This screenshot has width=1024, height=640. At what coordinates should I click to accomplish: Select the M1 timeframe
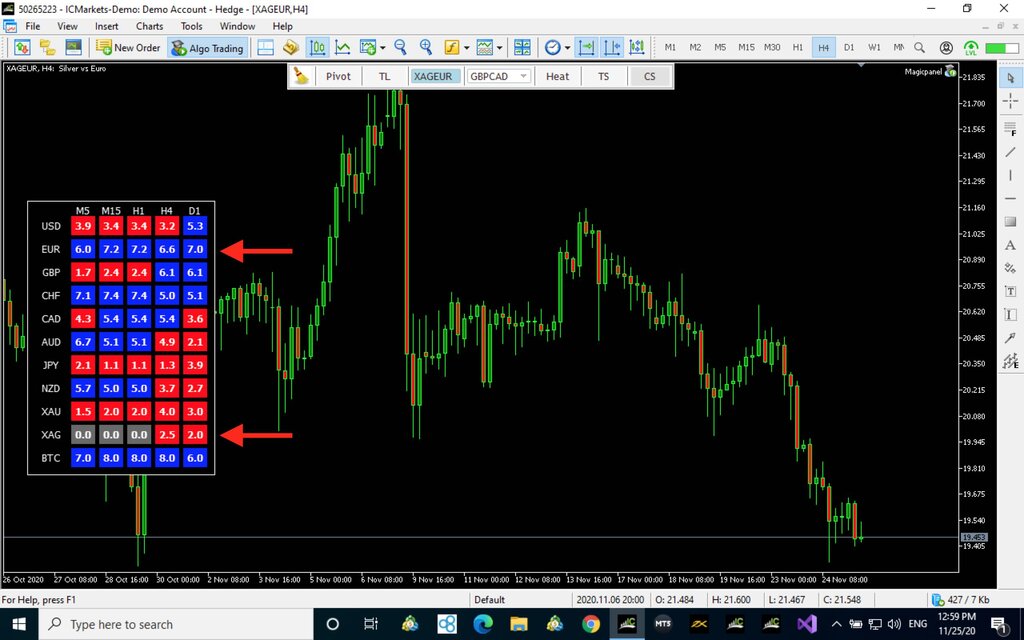click(670, 48)
